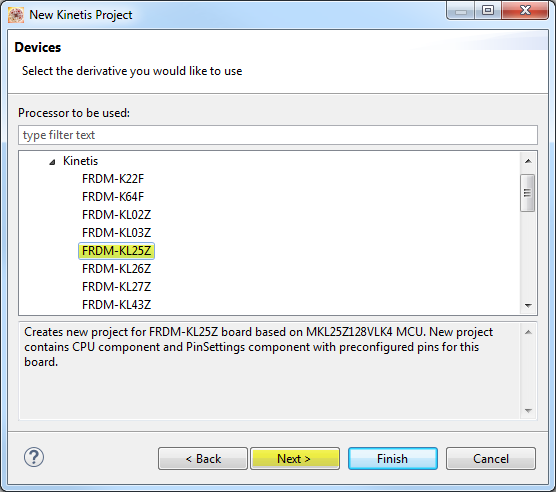Click the device list scrollbar thumb
Image resolution: width=556 pixels, height=492 pixels.
pyautogui.click(x=528, y=193)
